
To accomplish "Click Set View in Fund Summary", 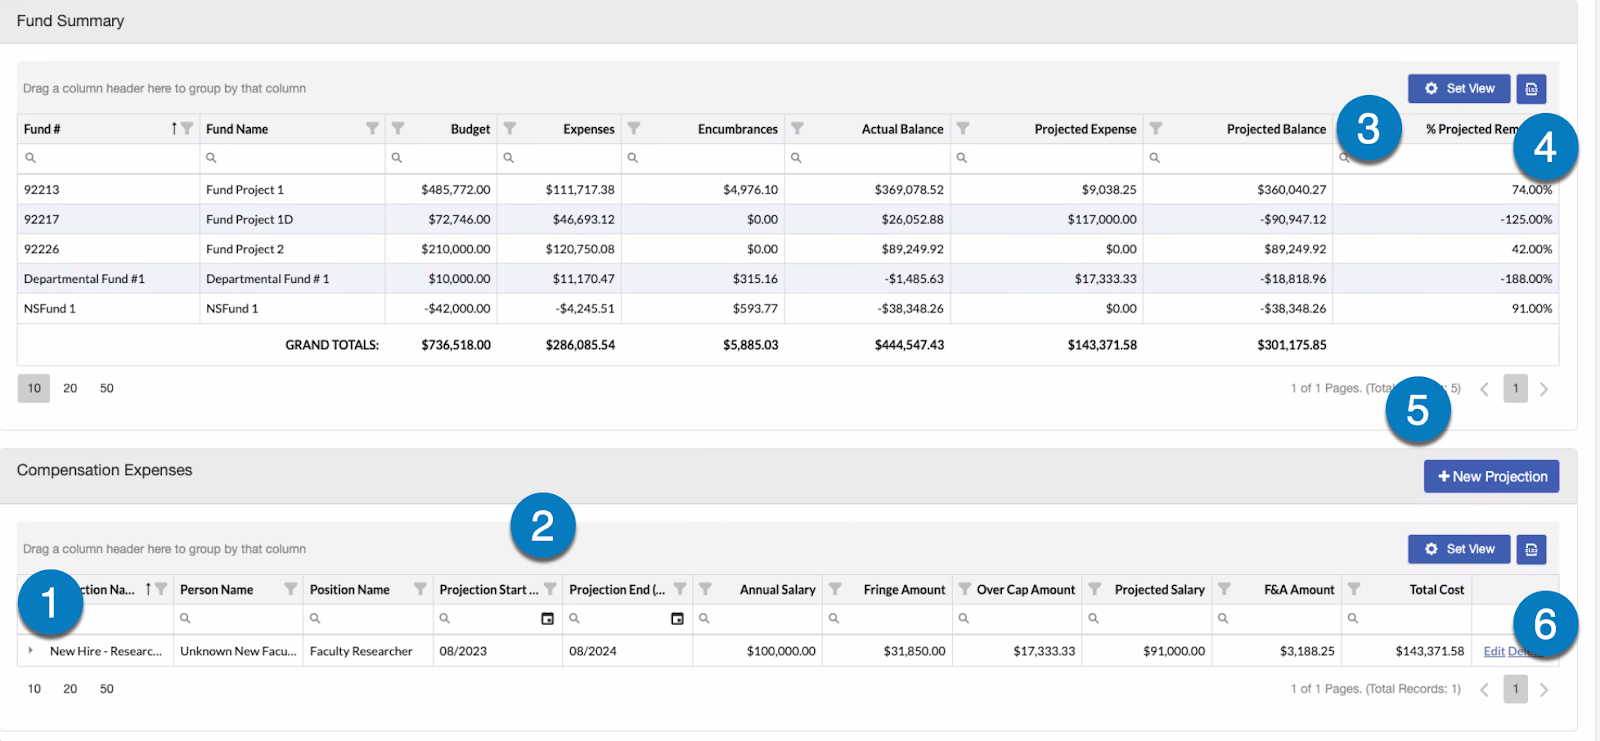I will click(1459, 89).
